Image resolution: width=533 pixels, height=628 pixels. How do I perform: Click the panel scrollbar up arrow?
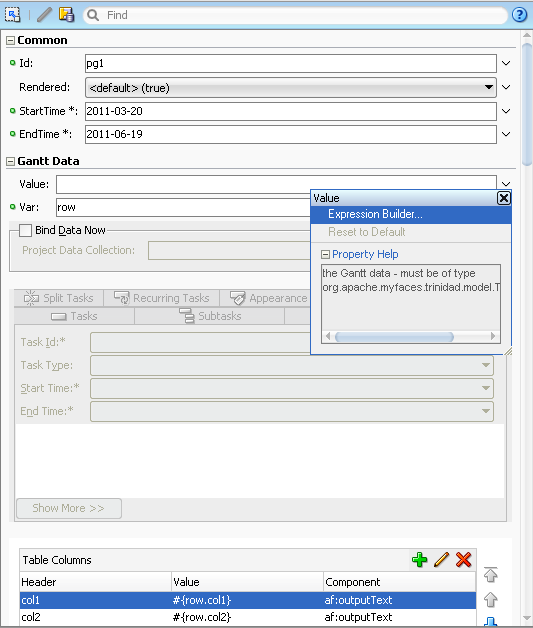pyautogui.click(x=527, y=35)
